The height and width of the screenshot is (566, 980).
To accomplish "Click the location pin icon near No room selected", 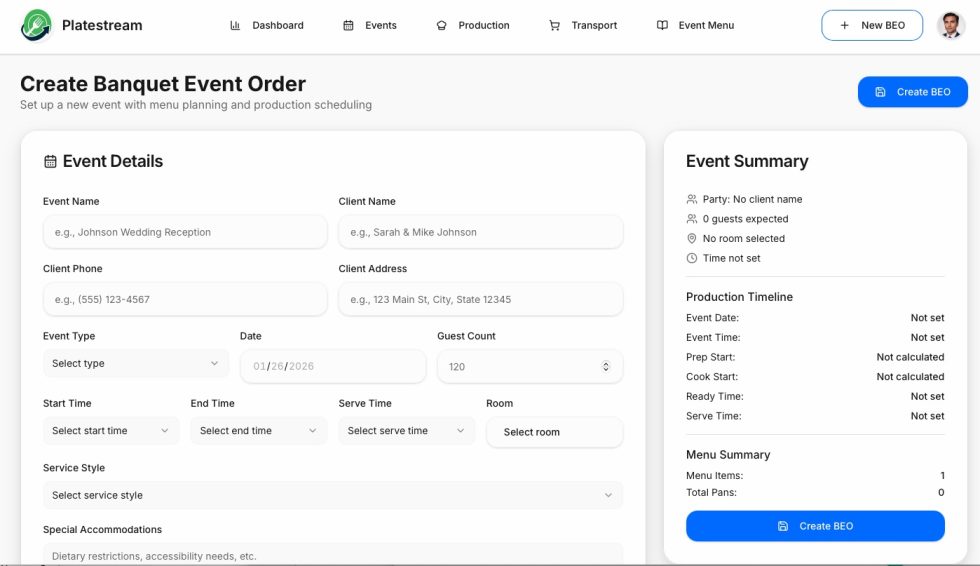I will 691,239.
